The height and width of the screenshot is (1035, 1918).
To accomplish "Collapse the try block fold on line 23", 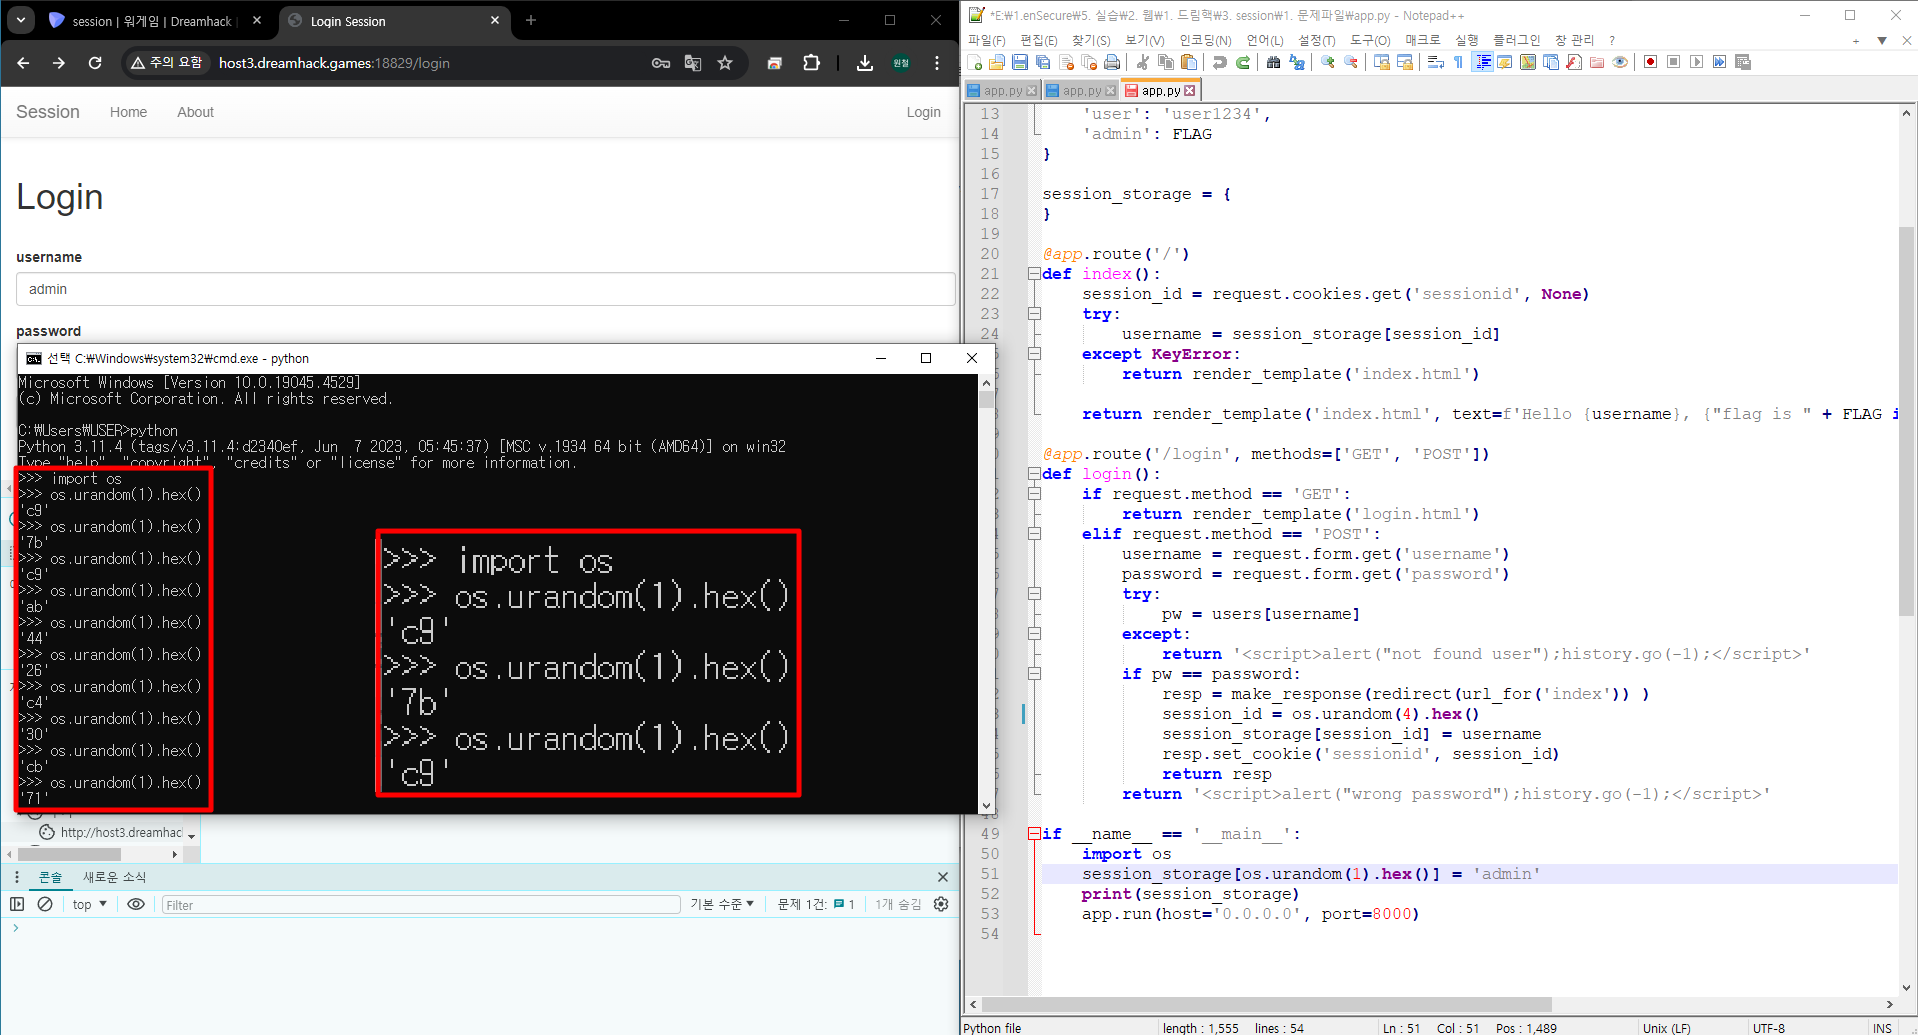I will tap(1034, 314).
